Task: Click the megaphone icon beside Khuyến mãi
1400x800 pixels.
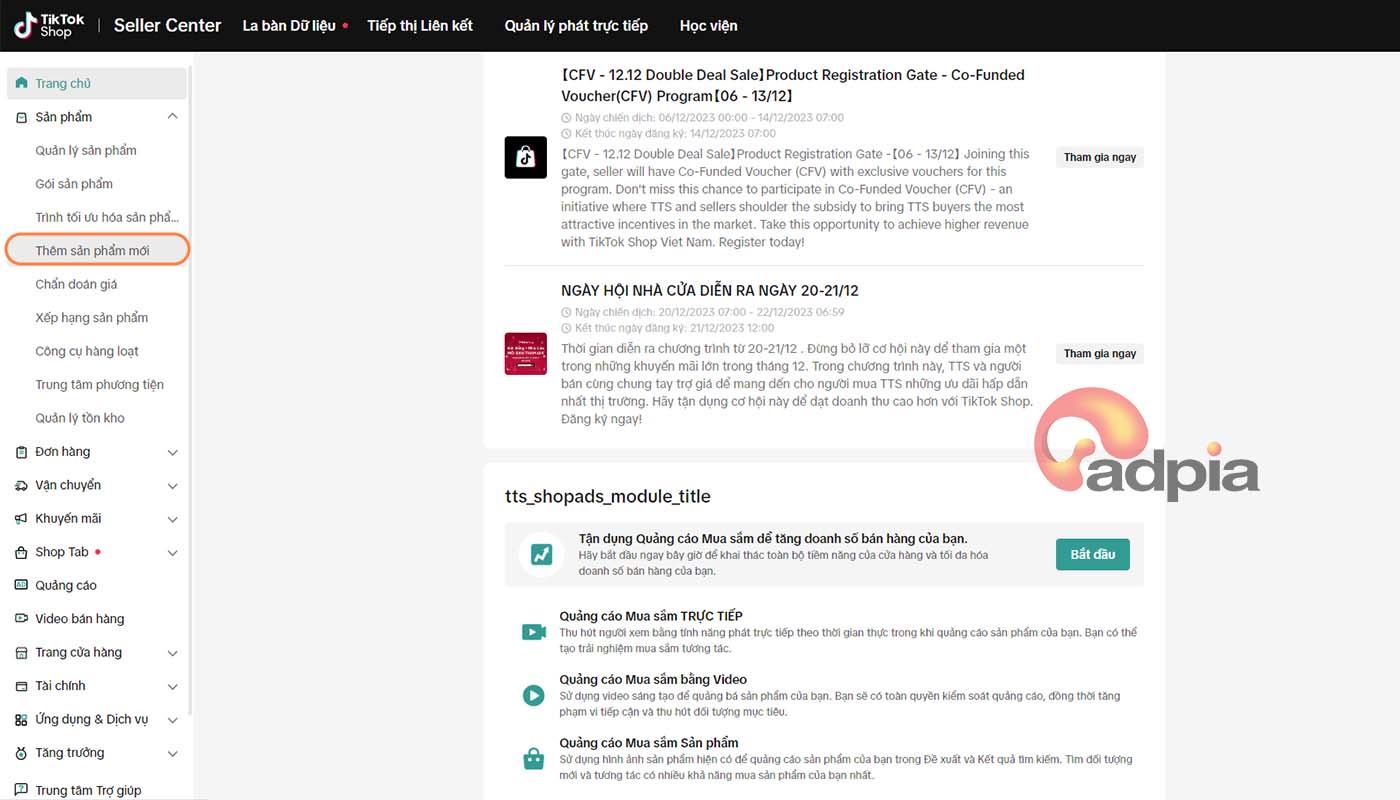Action: 22,519
